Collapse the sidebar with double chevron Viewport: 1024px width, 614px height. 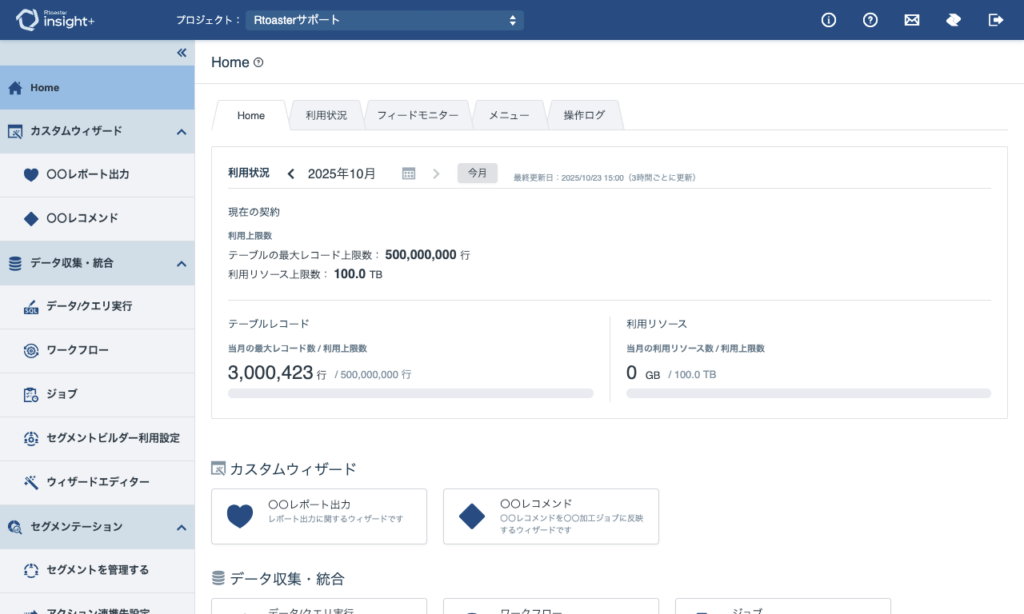(181, 53)
